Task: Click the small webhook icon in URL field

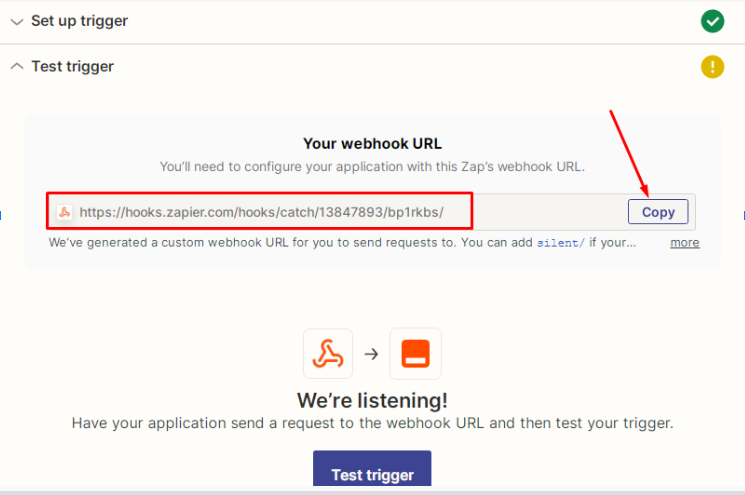Action: pyautogui.click(x=65, y=212)
